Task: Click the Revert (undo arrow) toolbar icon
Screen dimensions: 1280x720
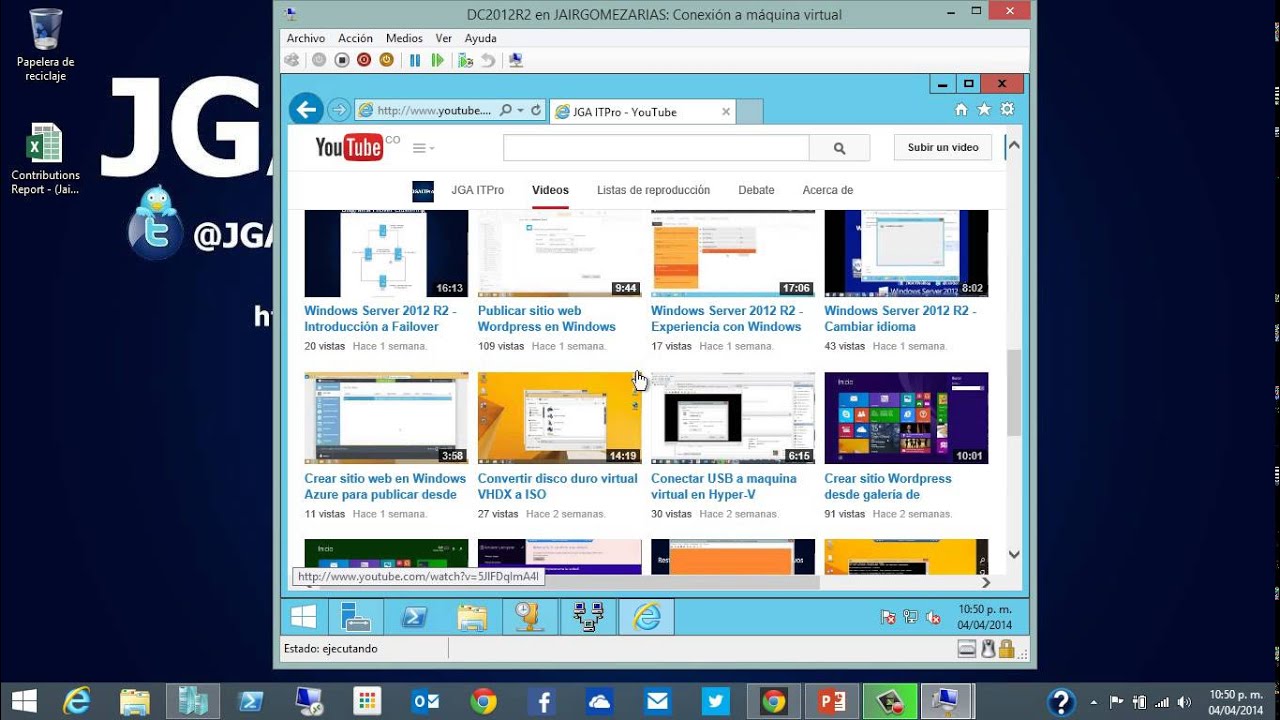Action: [488, 60]
